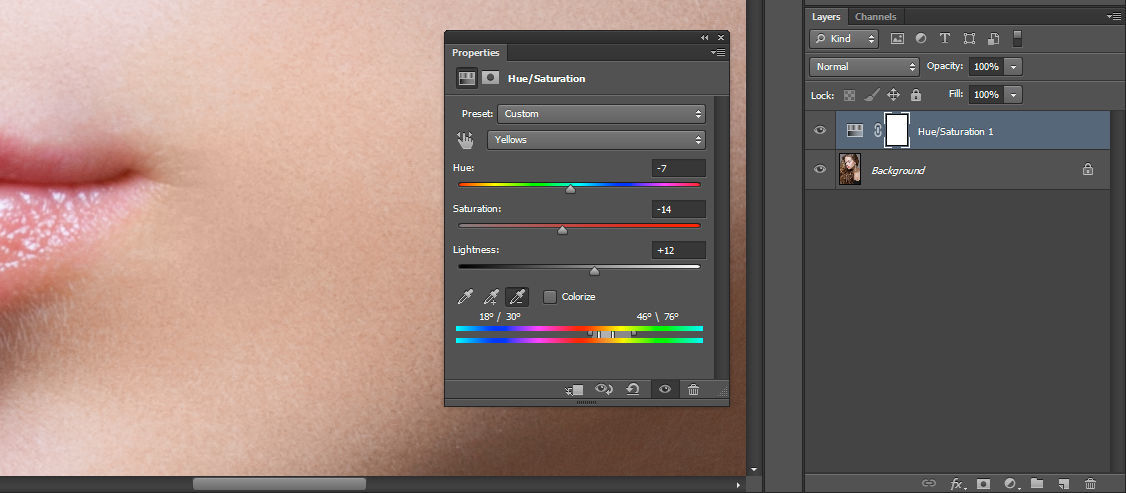
Task: Click the layer mask icon in Properties header
Action: 491,78
